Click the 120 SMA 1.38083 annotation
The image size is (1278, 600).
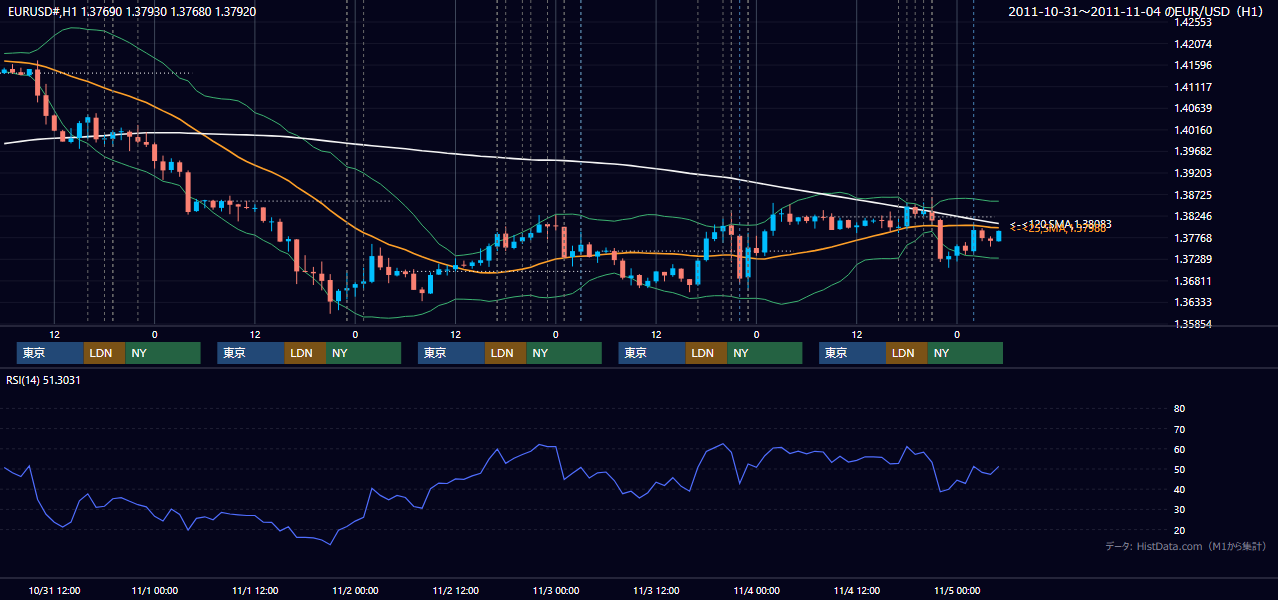click(x=1062, y=223)
